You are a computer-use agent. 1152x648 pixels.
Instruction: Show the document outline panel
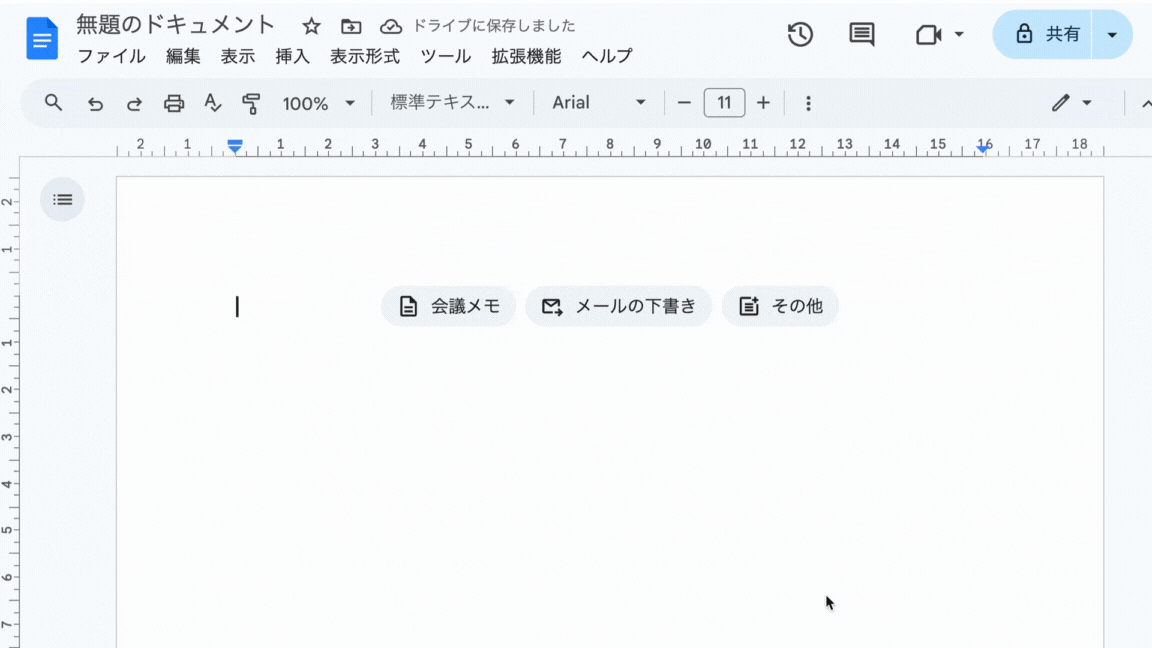click(62, 199)
